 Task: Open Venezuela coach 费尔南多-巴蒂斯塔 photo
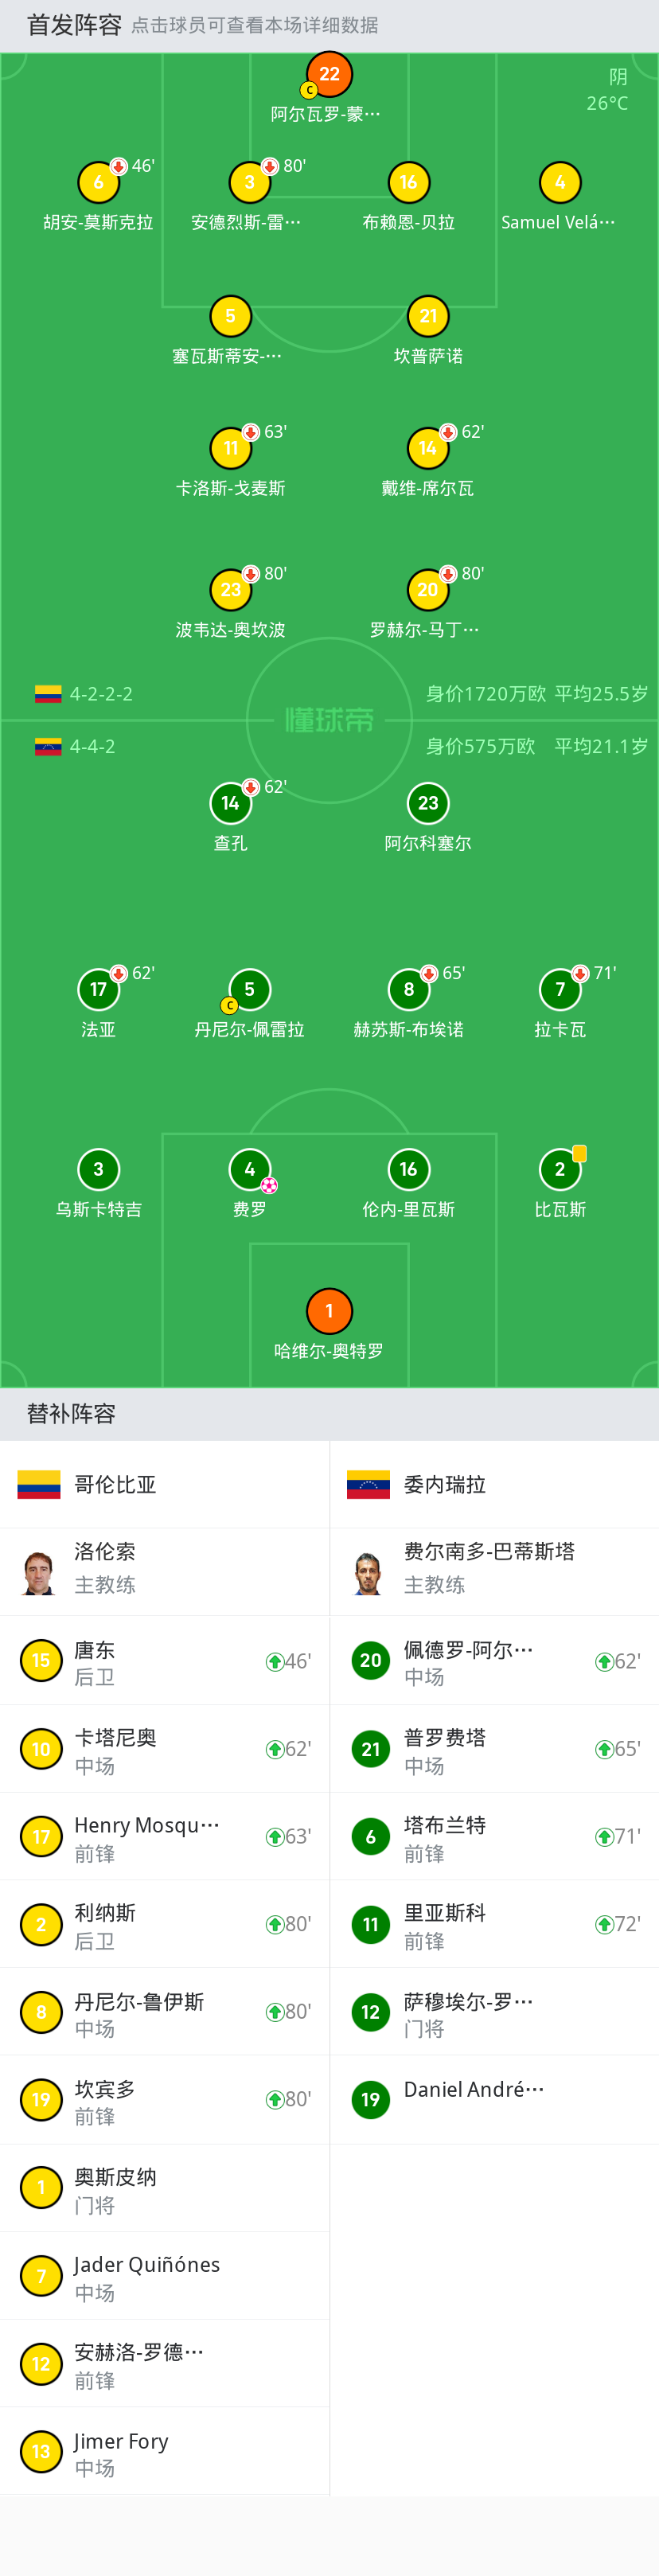coord(369,1572)
